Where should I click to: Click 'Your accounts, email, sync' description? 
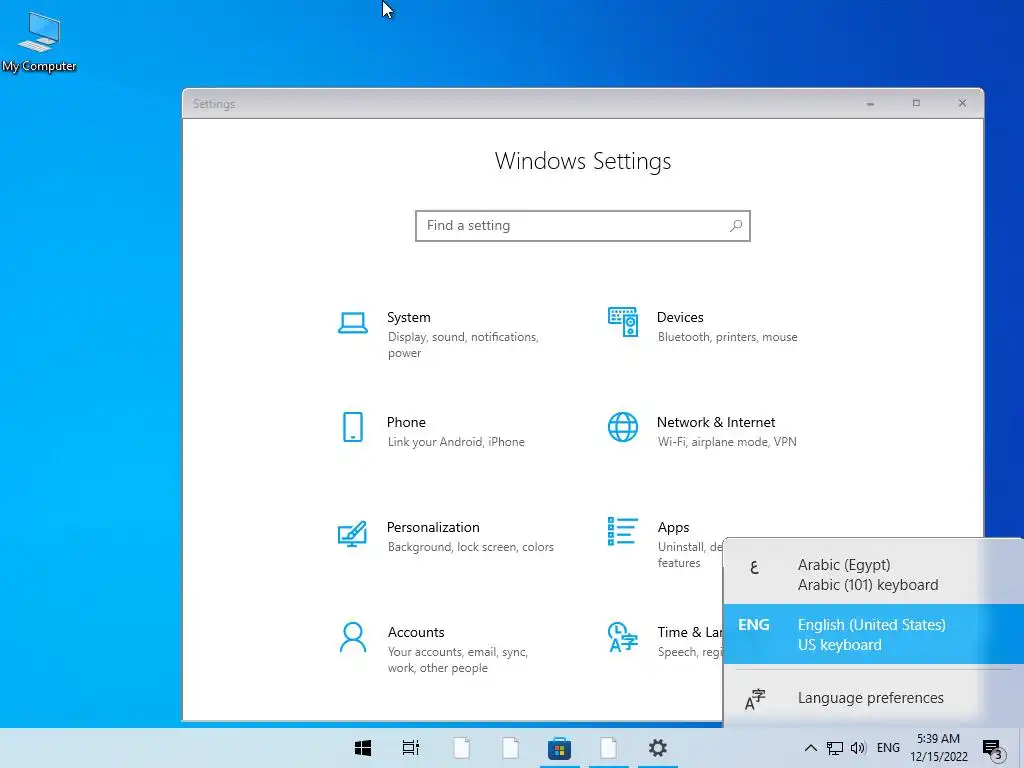coord(458,660)
